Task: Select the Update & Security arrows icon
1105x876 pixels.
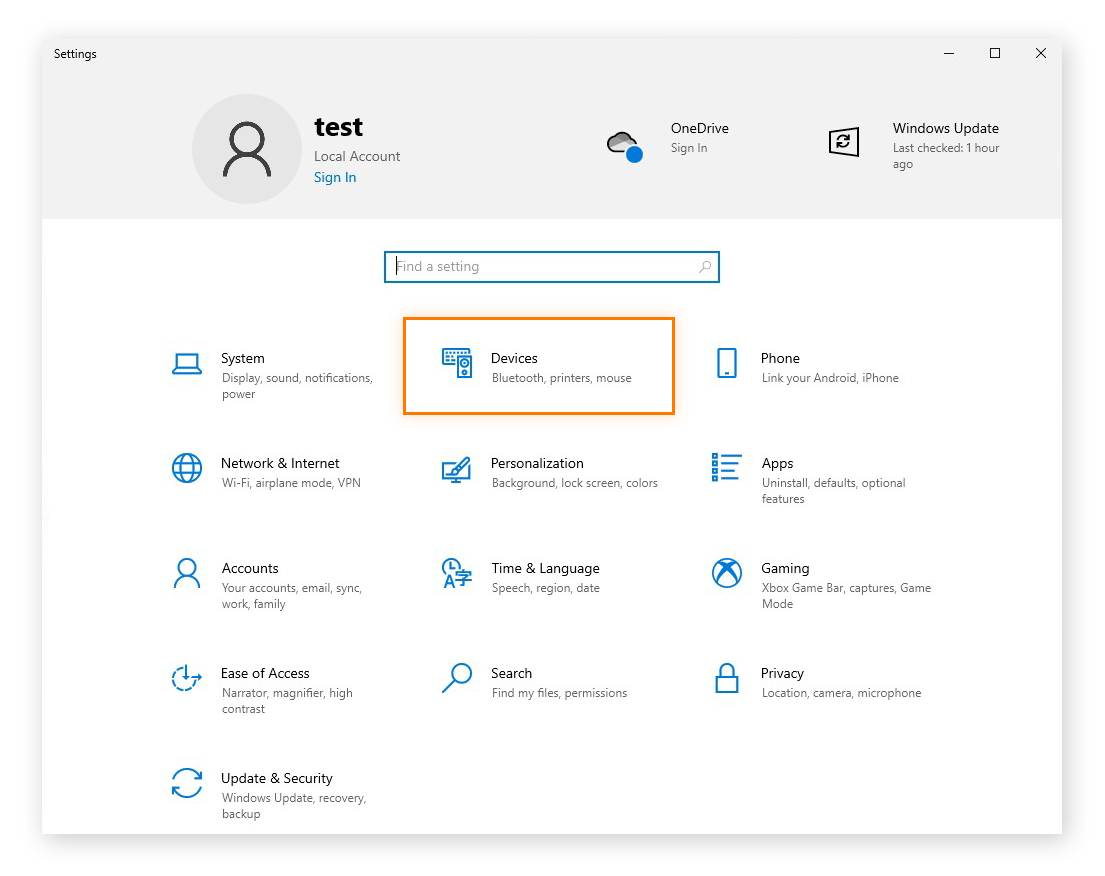Action: pyautogui.click(x=187, y=783)
